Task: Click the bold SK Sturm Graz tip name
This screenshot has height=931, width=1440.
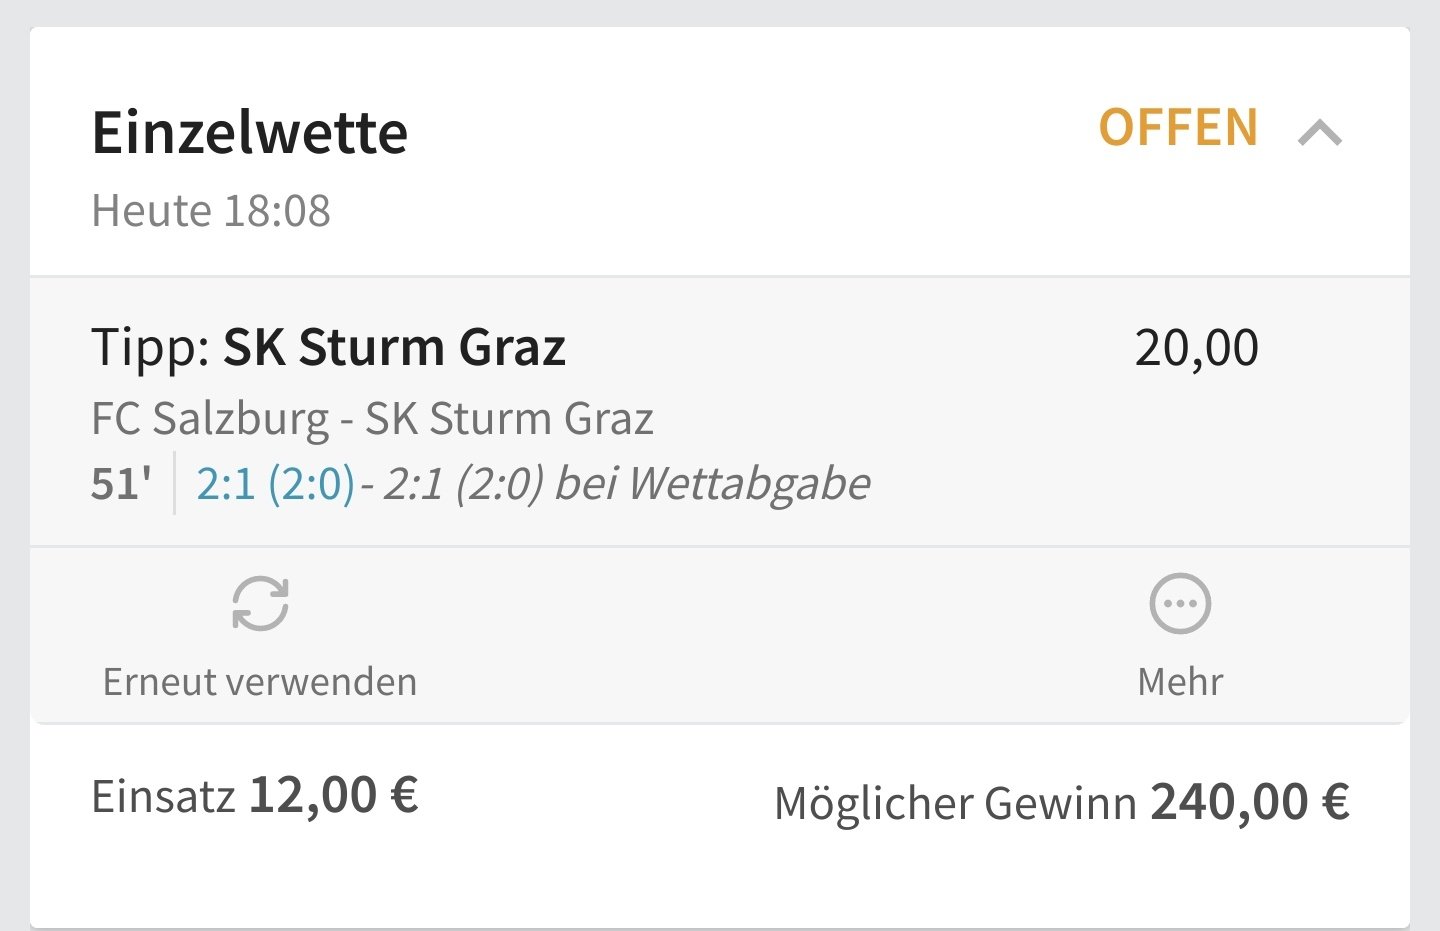Action: (x=394, y=348)
